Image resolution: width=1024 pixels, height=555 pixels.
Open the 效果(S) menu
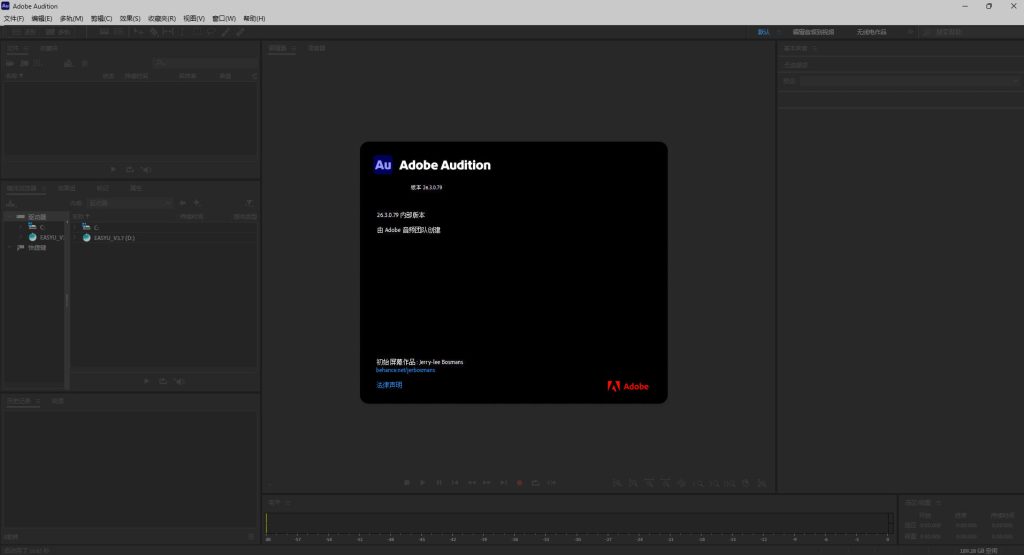pyautogui.click(x=130, y=18)
